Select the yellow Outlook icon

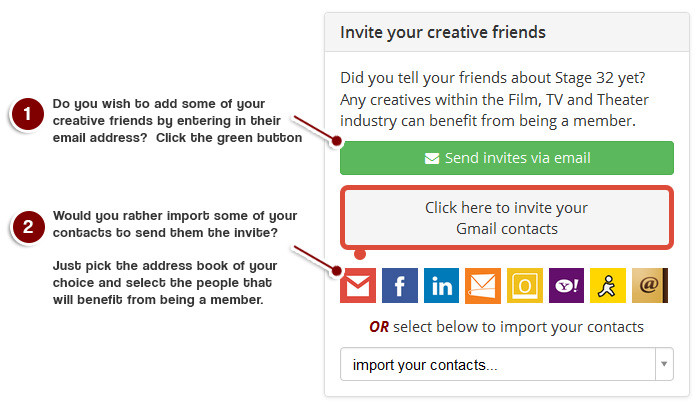525,286
